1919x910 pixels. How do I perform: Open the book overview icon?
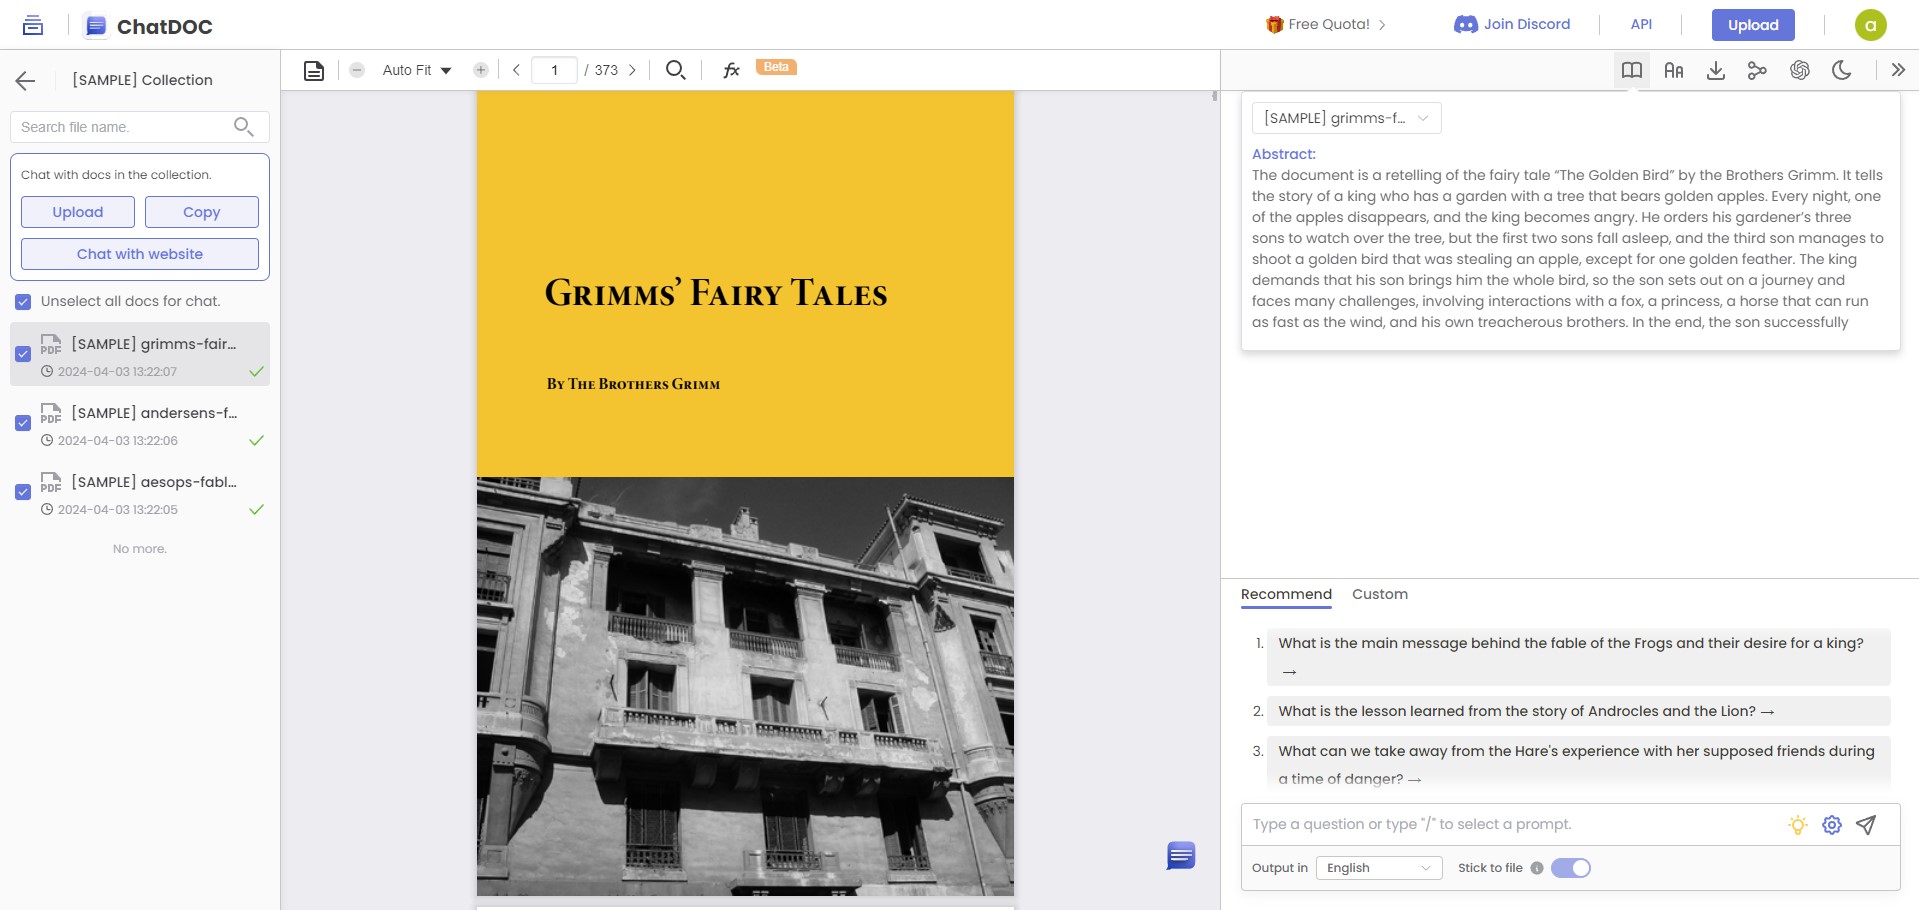tap(1632, 70)
